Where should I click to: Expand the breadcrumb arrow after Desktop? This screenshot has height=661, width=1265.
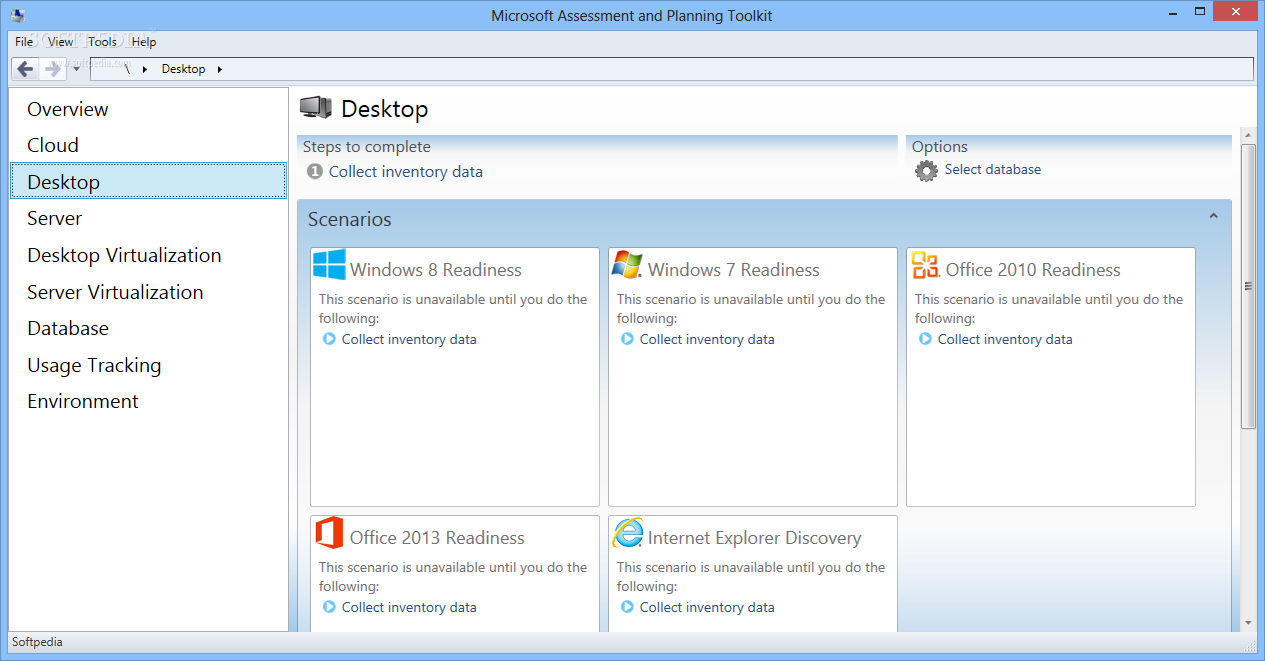[220, 69]
